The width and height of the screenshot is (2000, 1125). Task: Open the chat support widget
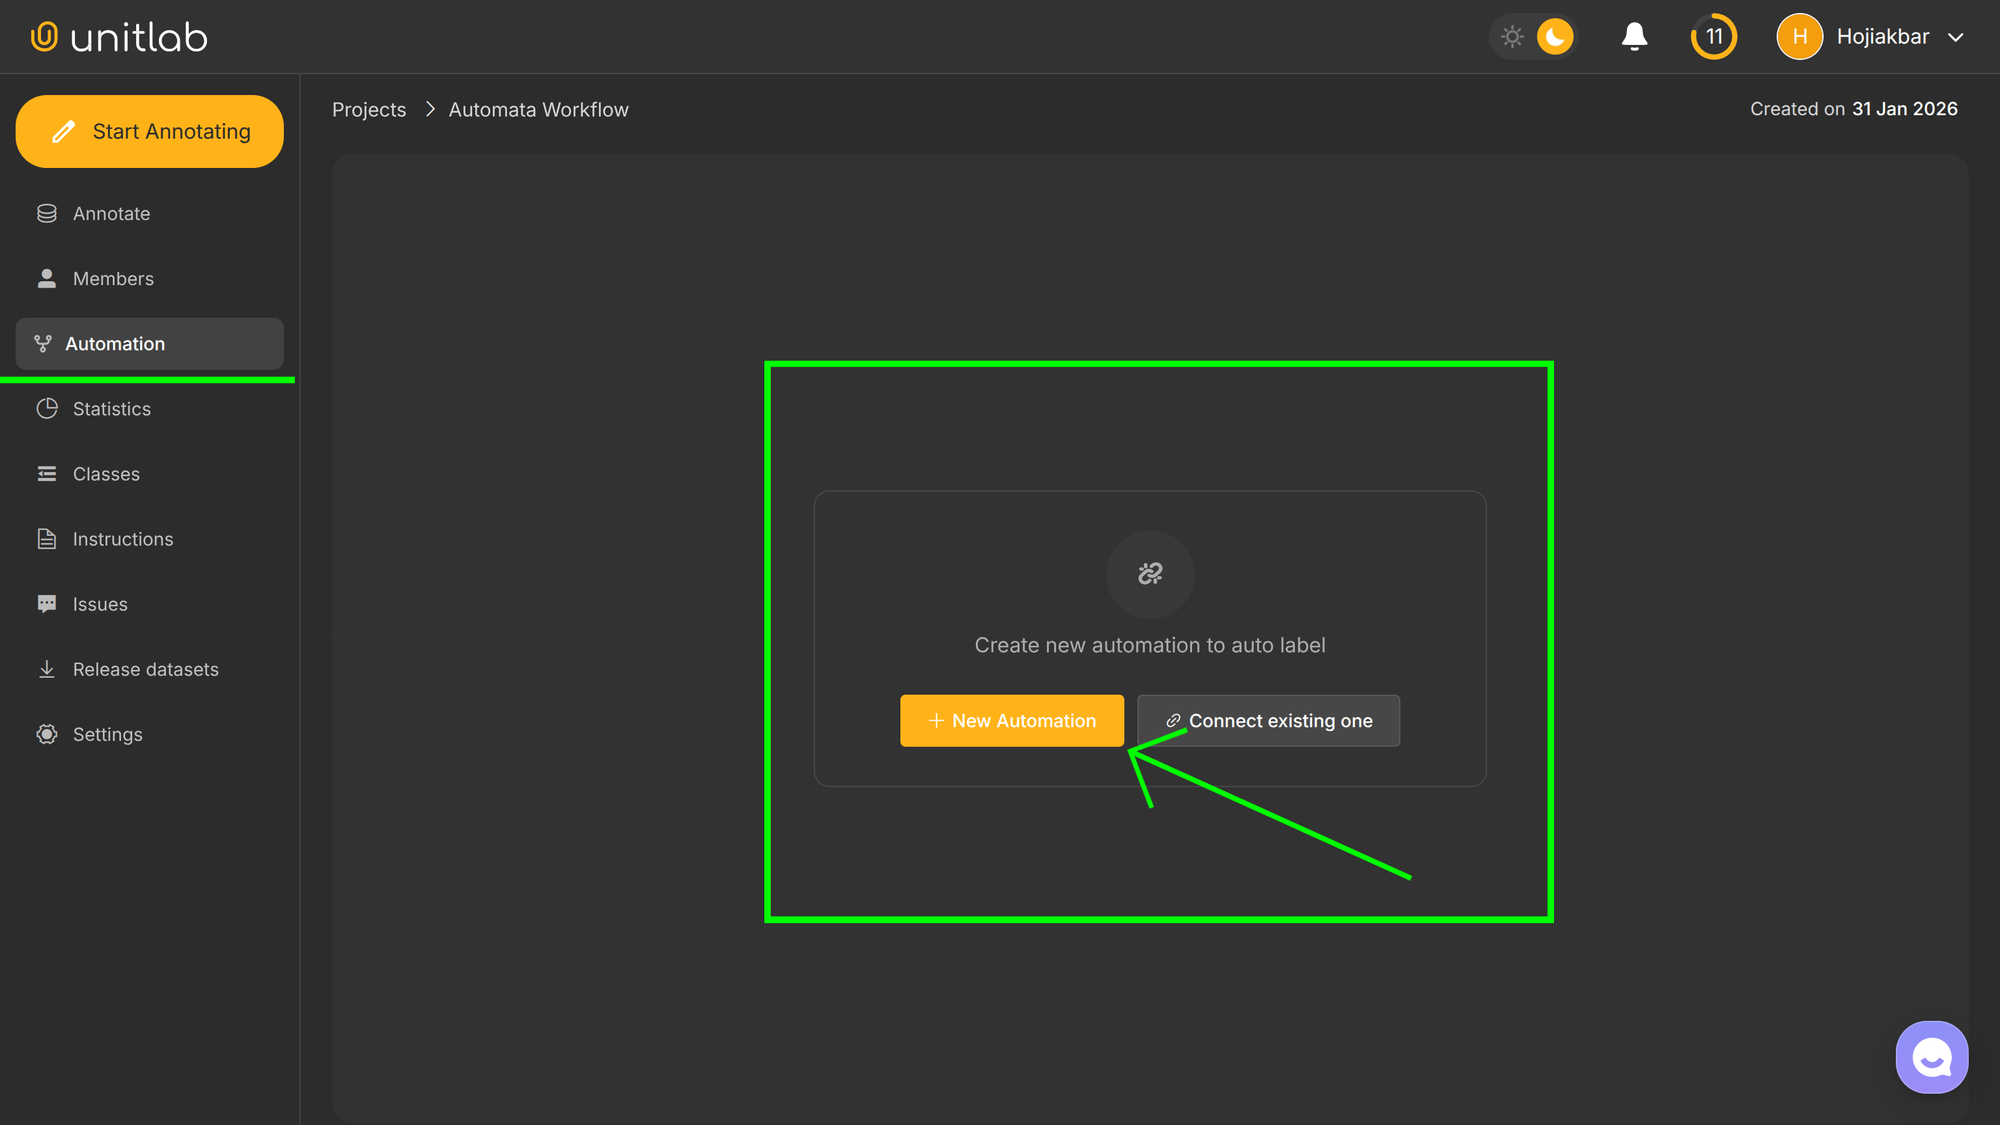[1931, 1056]
